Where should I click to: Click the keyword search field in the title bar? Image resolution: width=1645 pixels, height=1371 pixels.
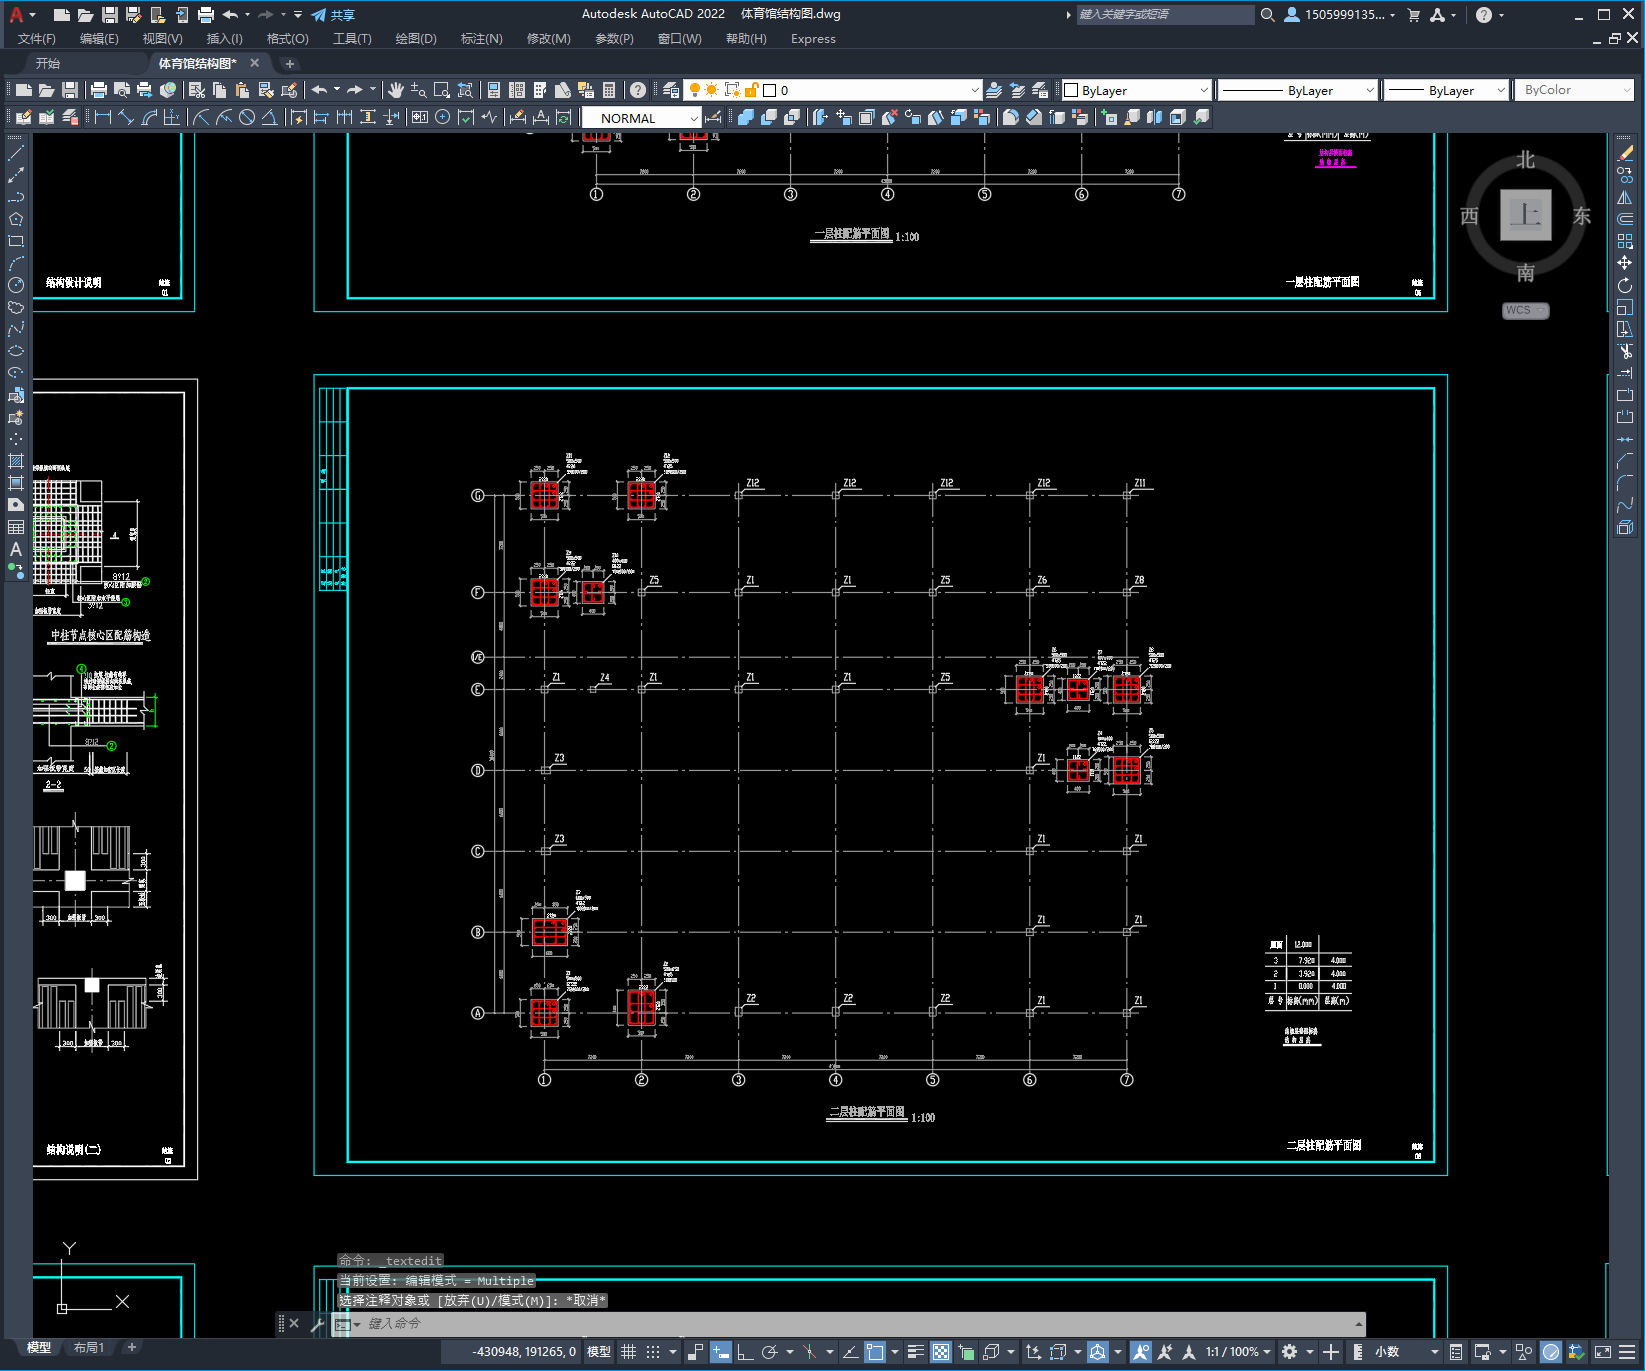pos(1165,15)
